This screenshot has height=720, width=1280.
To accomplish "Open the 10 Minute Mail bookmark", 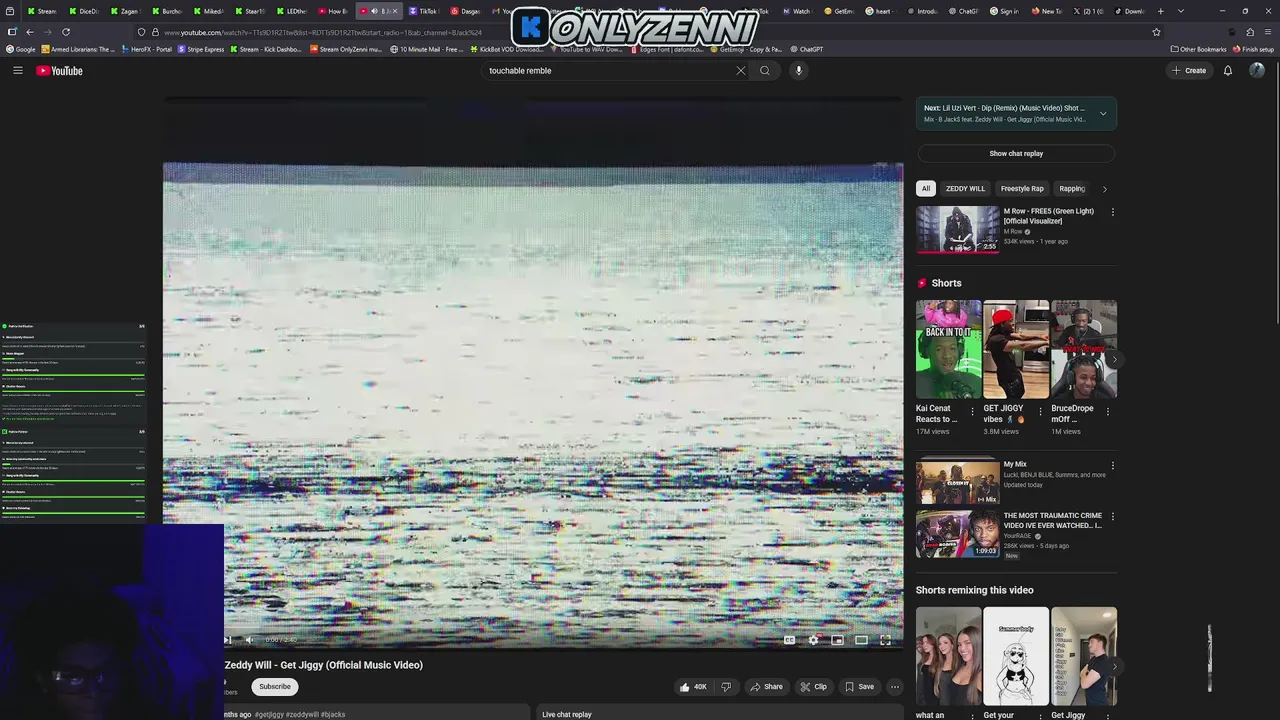I will pos(427,49).
